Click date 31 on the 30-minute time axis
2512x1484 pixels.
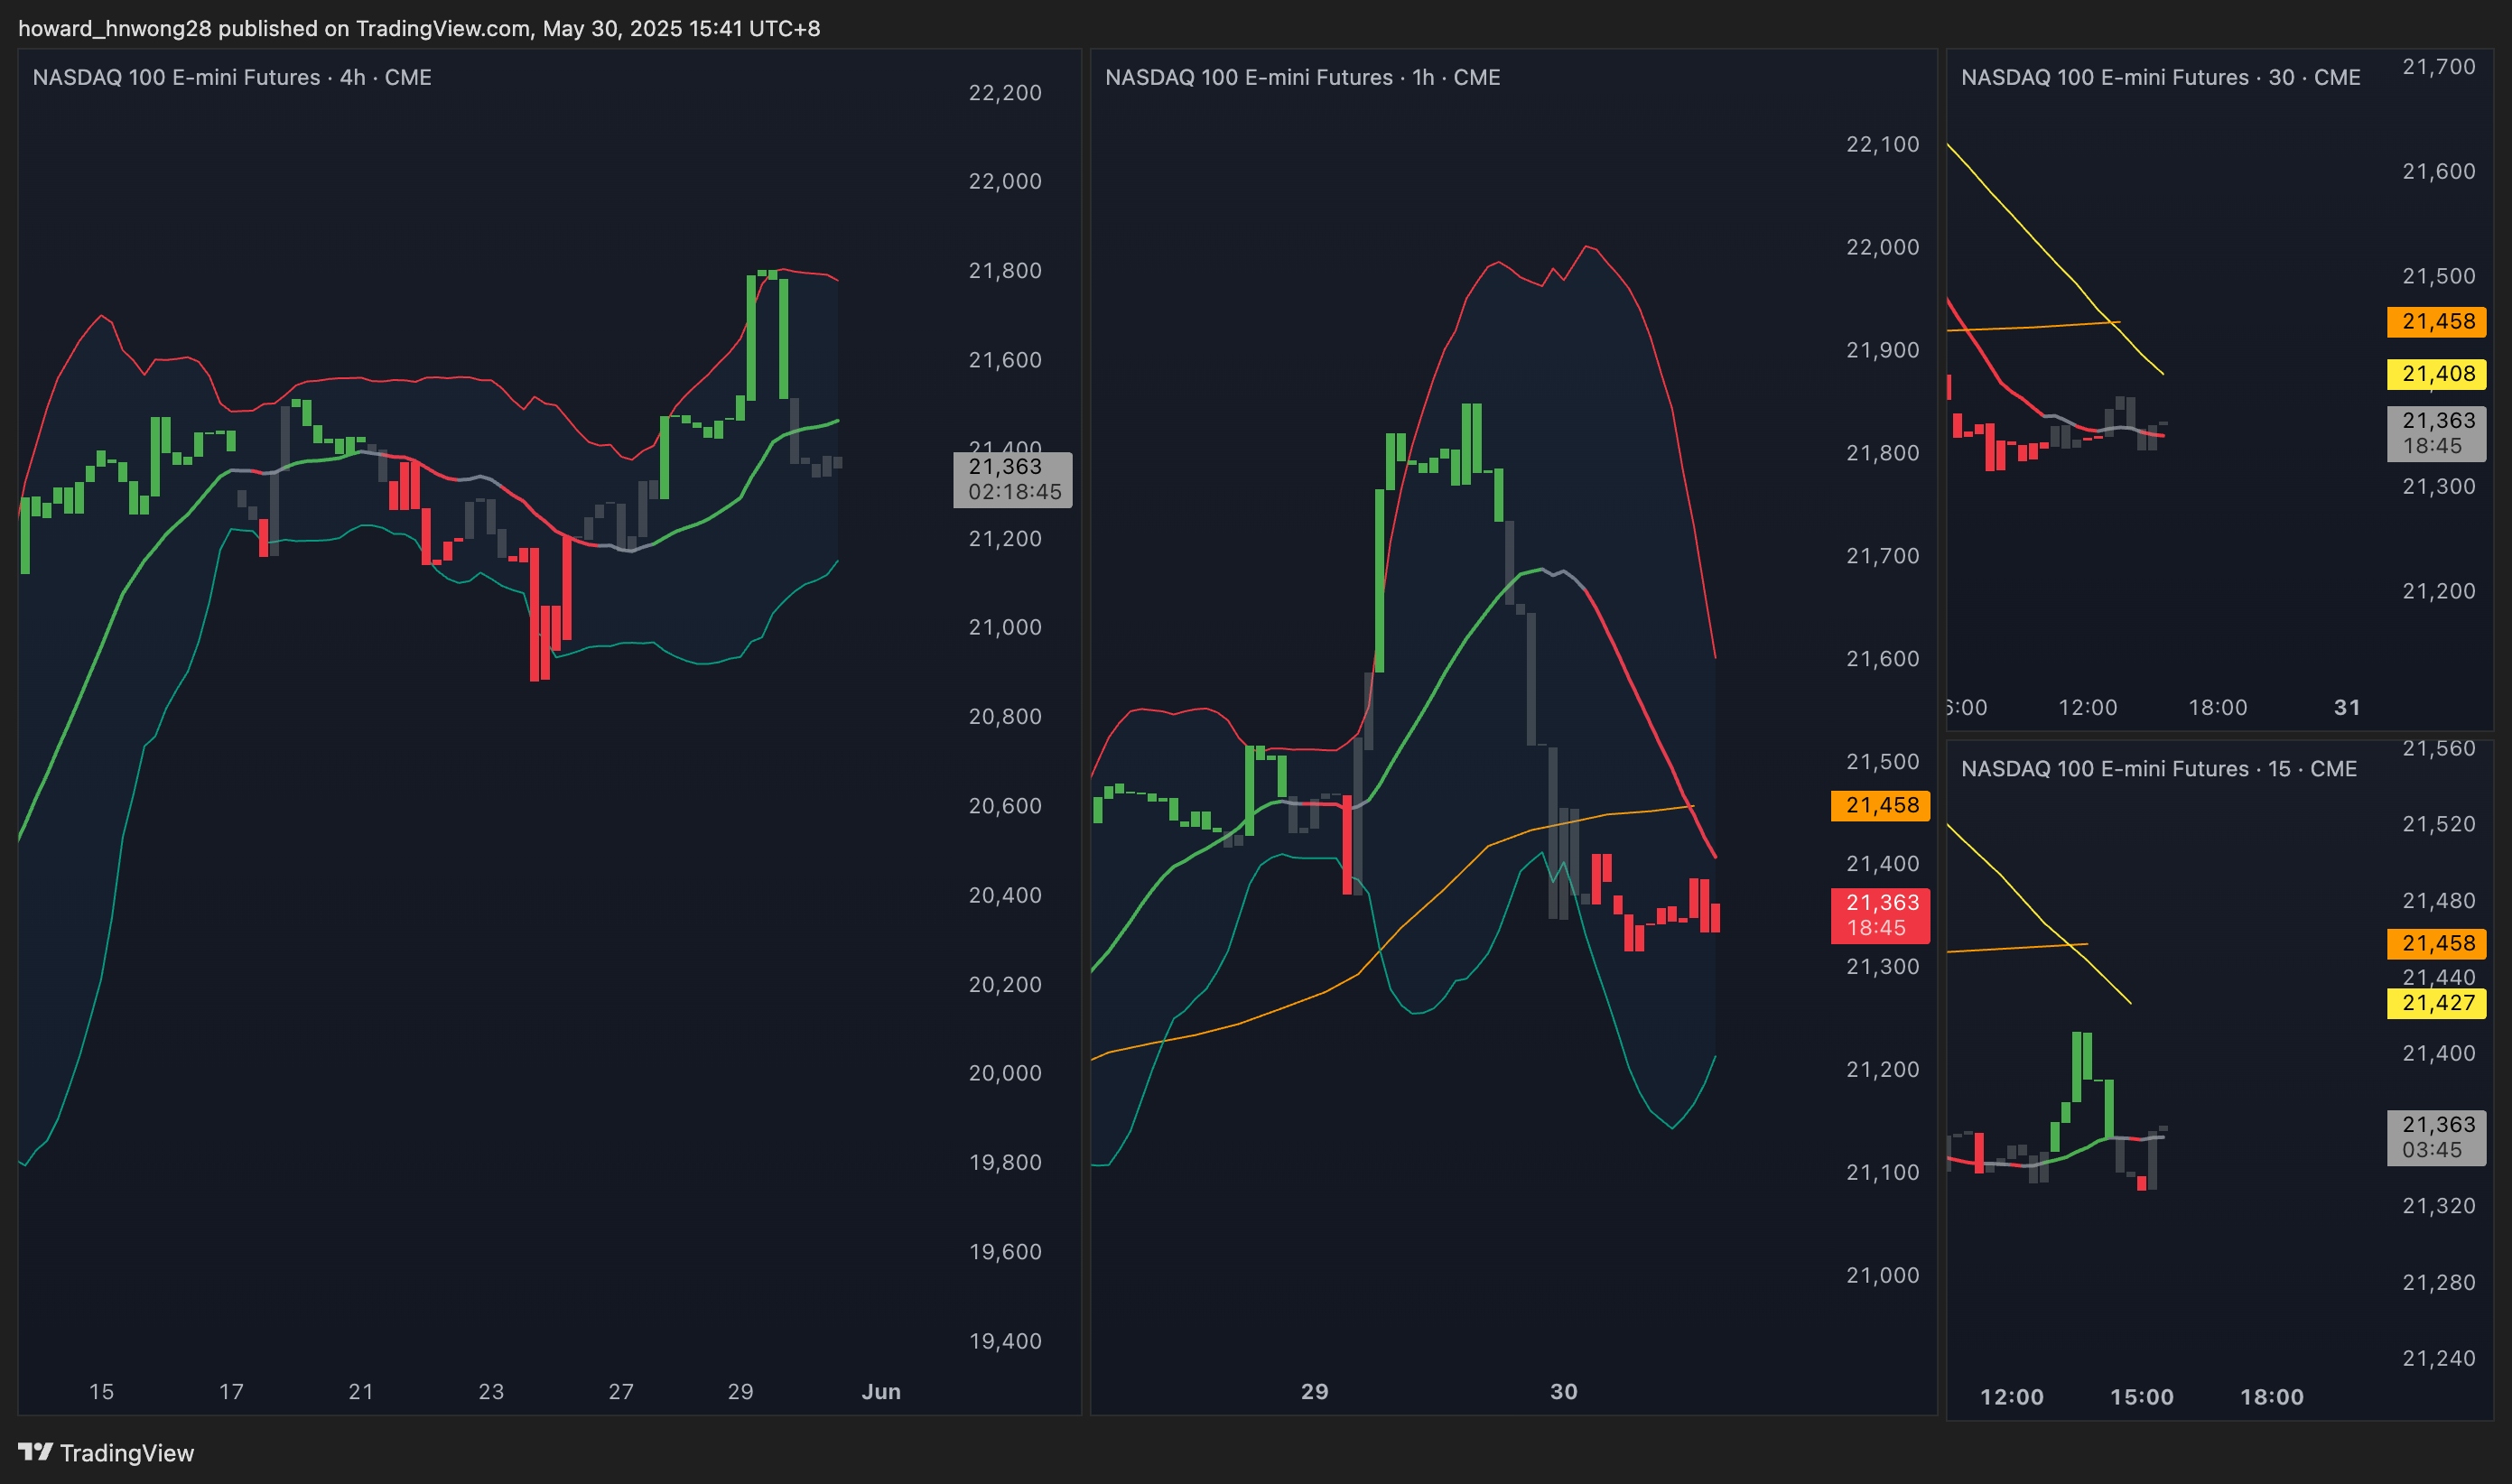[2346, 707]
